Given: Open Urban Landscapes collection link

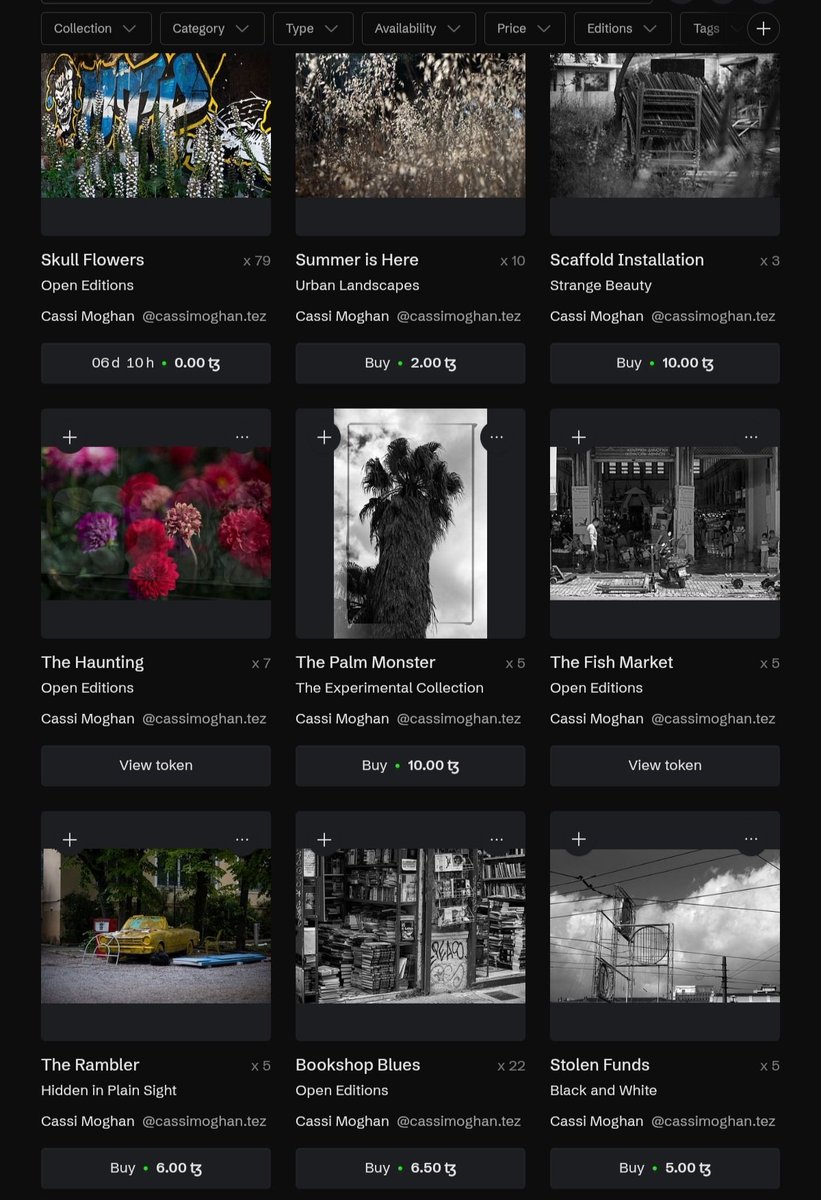Looking at the screenshot, I should tap(357, 285).
